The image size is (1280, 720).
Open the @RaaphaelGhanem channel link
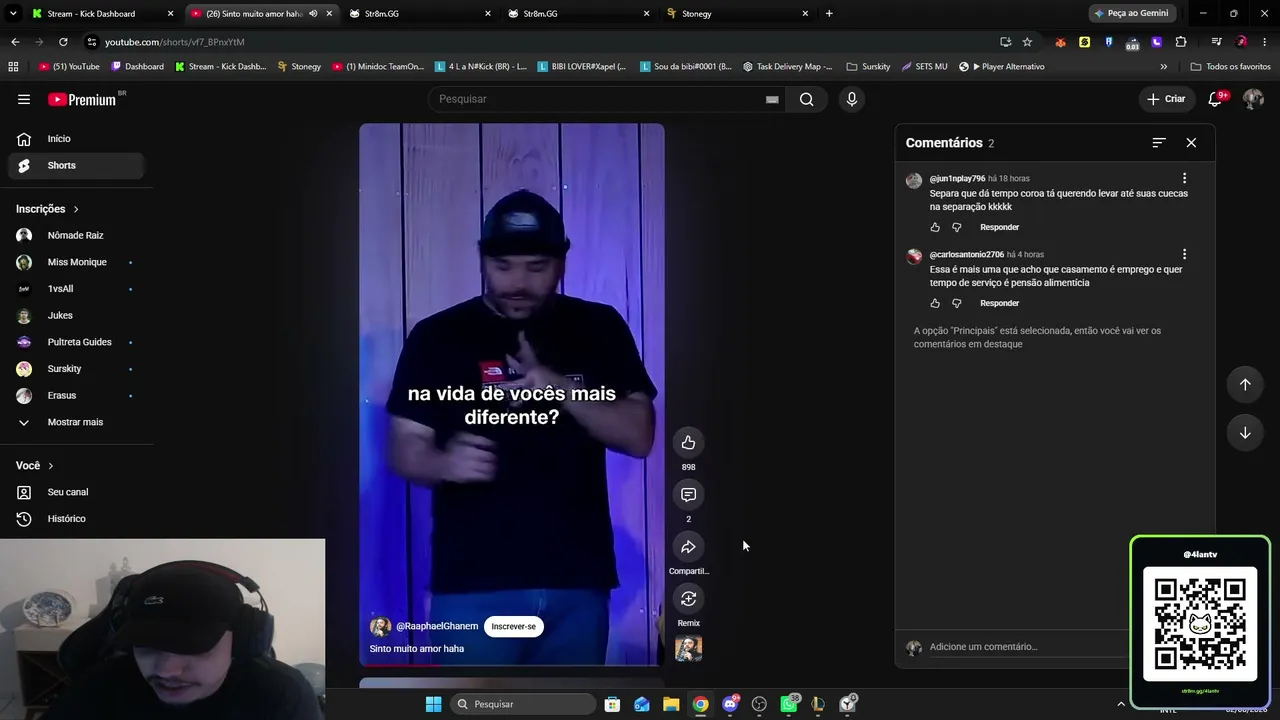point(437,627)
